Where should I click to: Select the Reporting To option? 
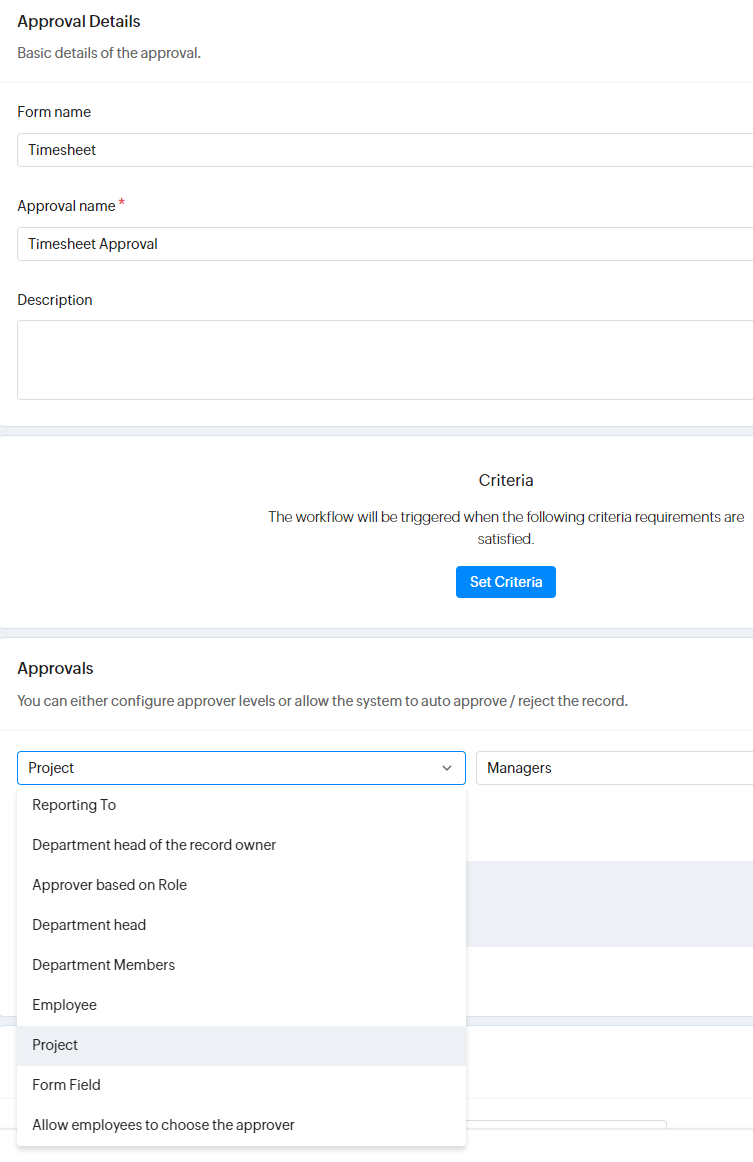click(74, 805)
